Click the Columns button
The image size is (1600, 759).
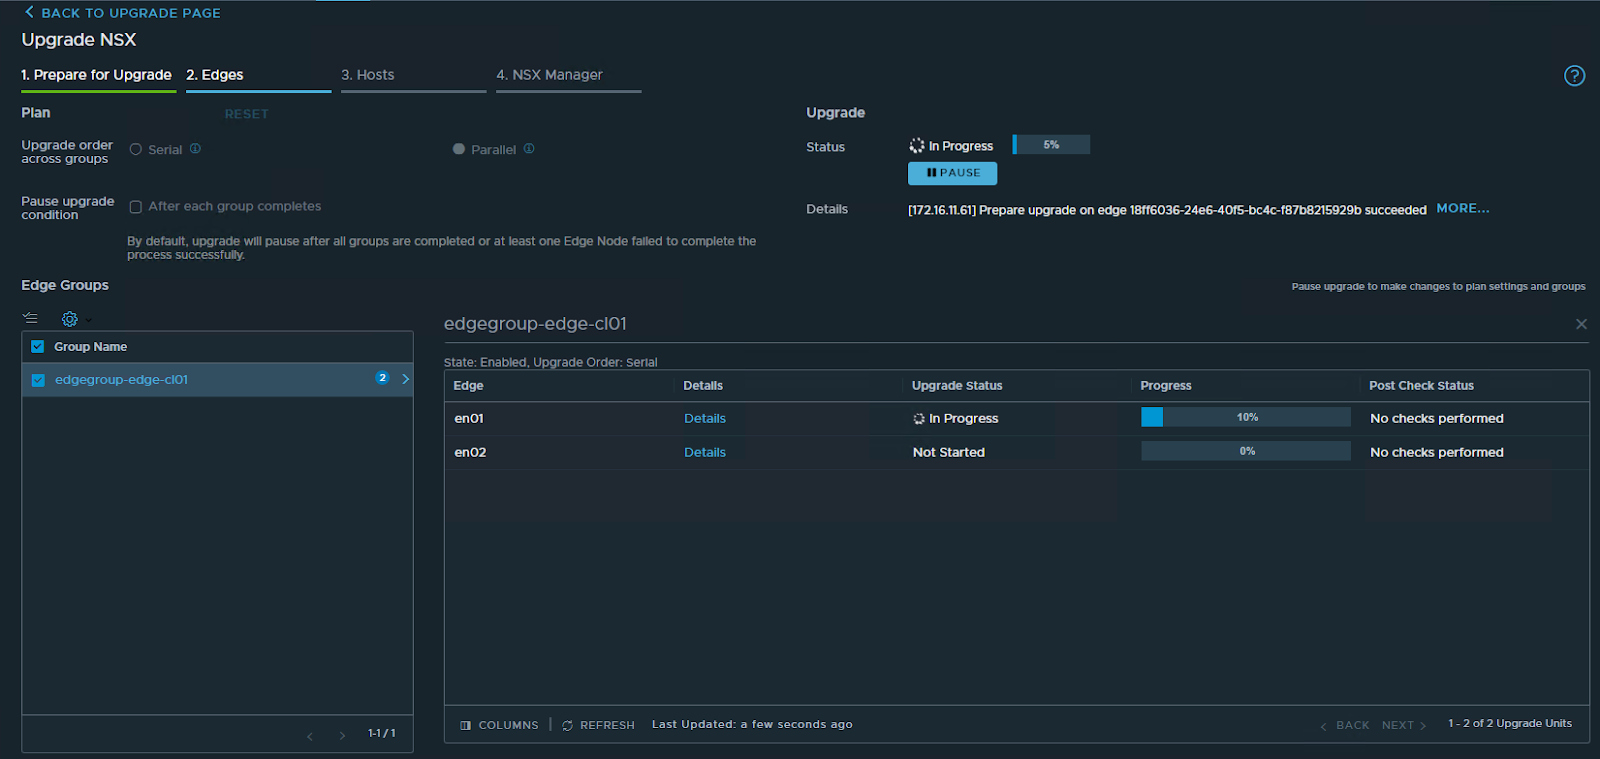point(499,725)
